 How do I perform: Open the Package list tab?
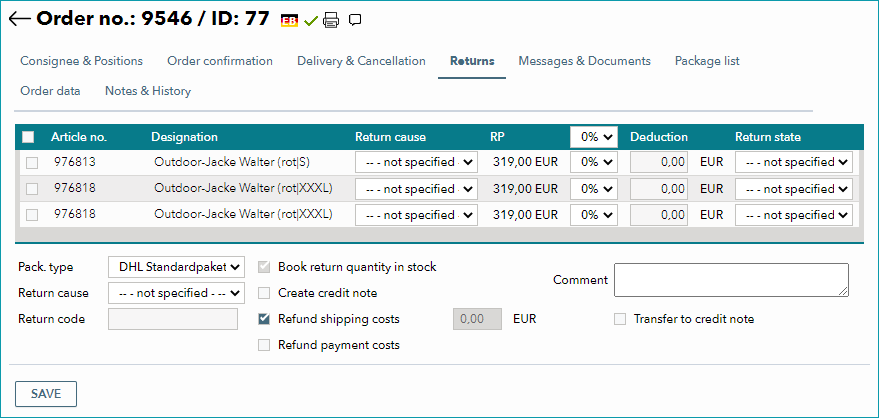707,61
